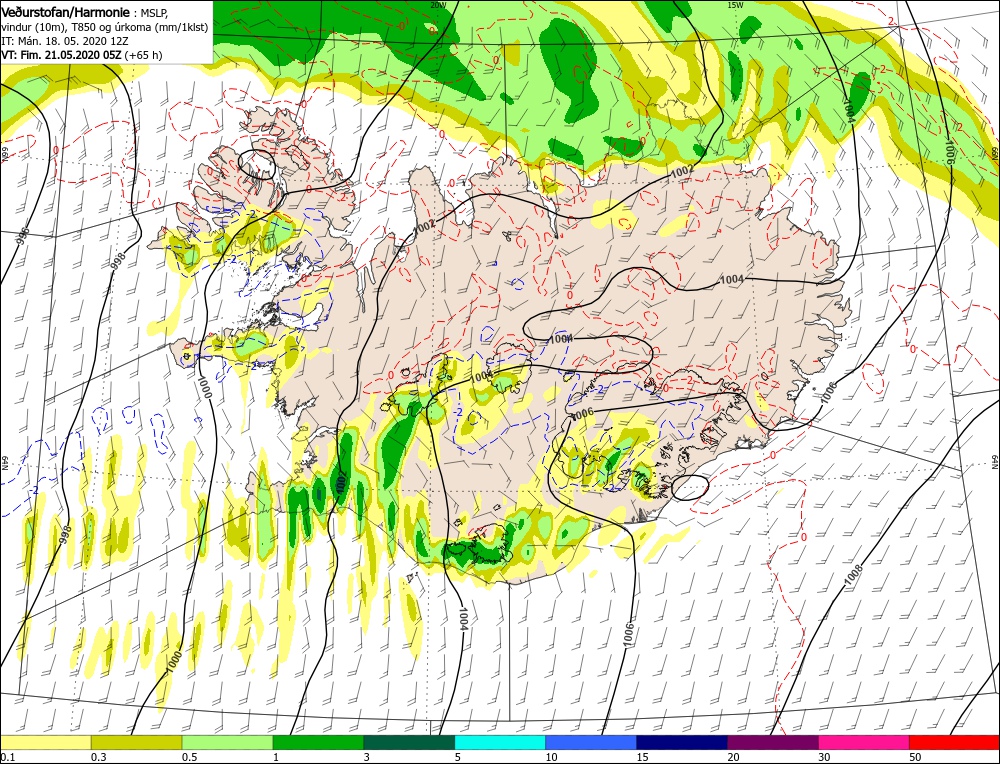Select the 'vindur (10m), T850 og úrkoma' line

105,27
